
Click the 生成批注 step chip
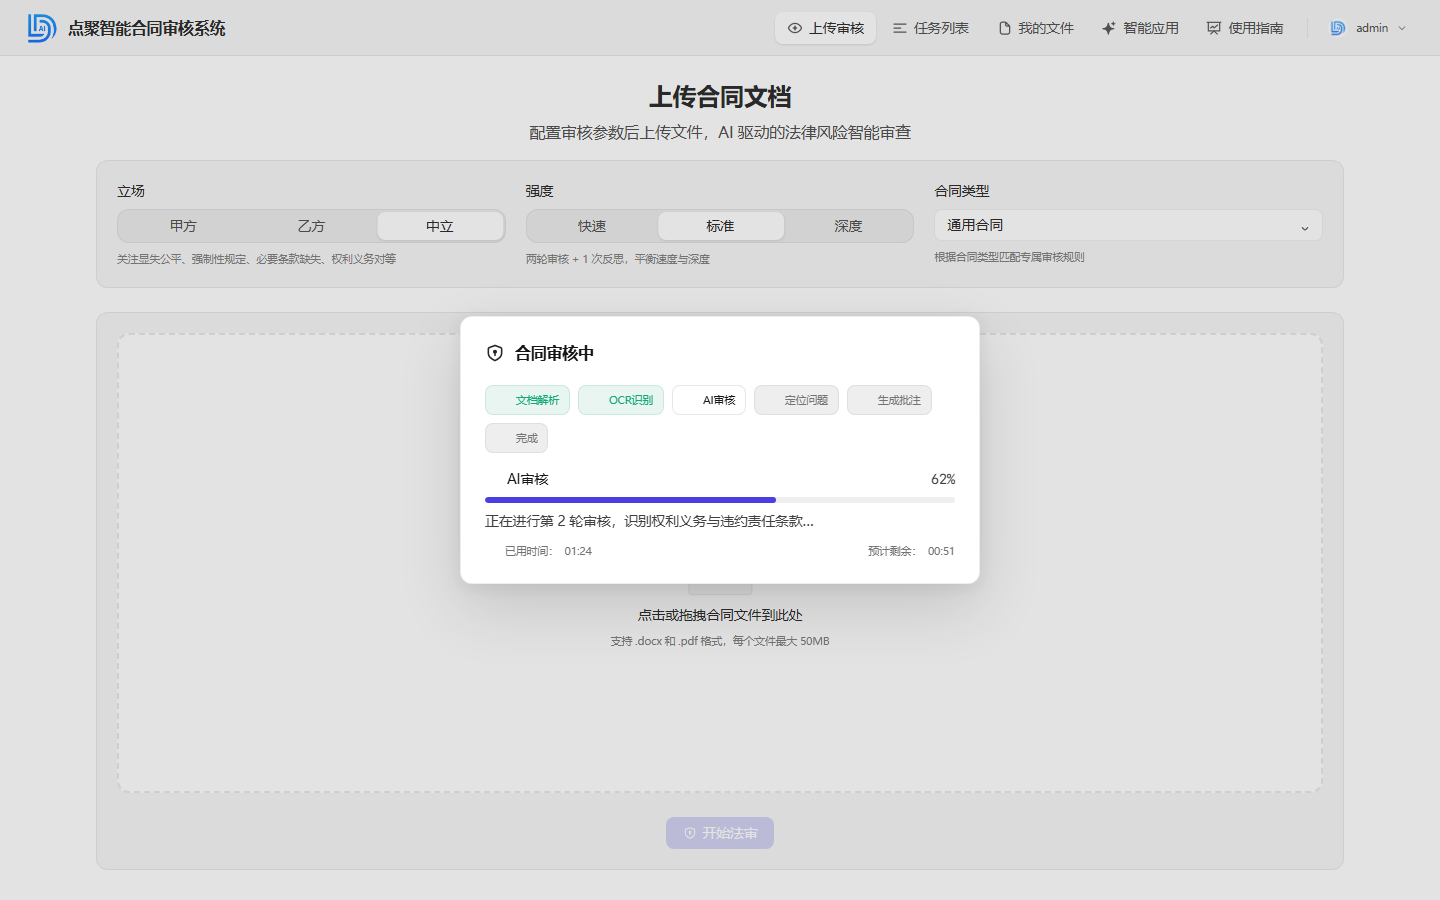(889, 400)
